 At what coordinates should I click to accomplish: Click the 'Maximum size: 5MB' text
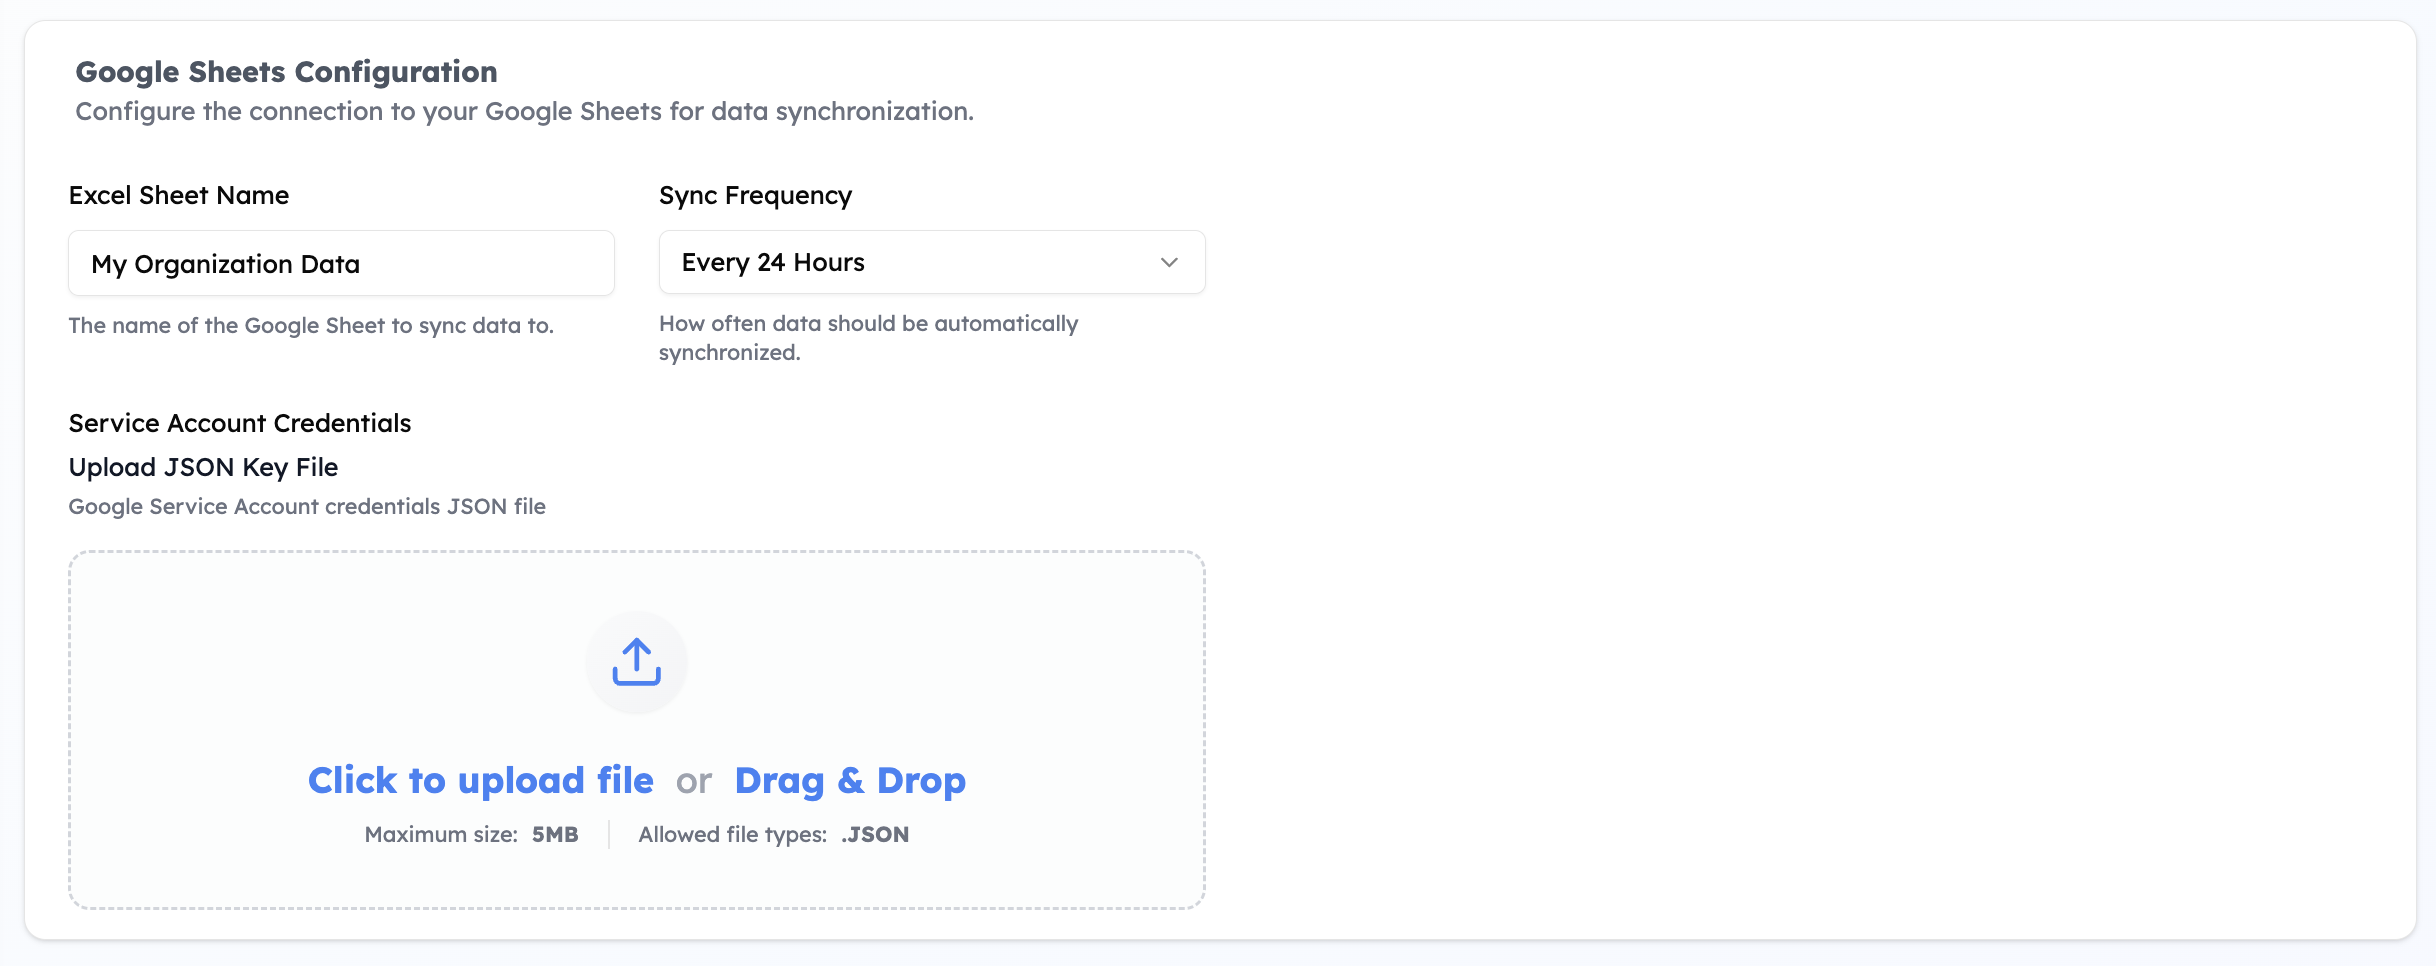point(471,835)
